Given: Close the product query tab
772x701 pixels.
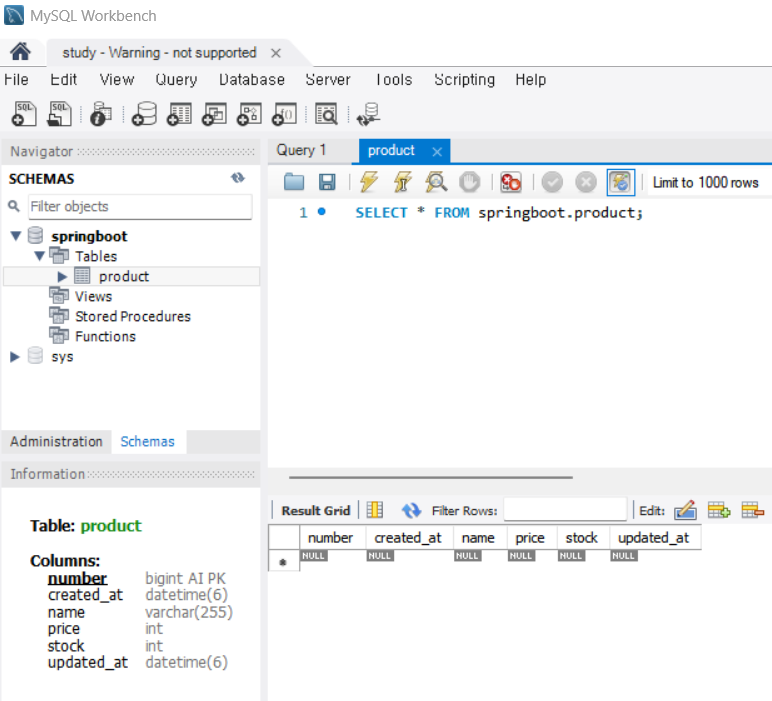Looking at the screenshot, I should (x=437, y=152).
